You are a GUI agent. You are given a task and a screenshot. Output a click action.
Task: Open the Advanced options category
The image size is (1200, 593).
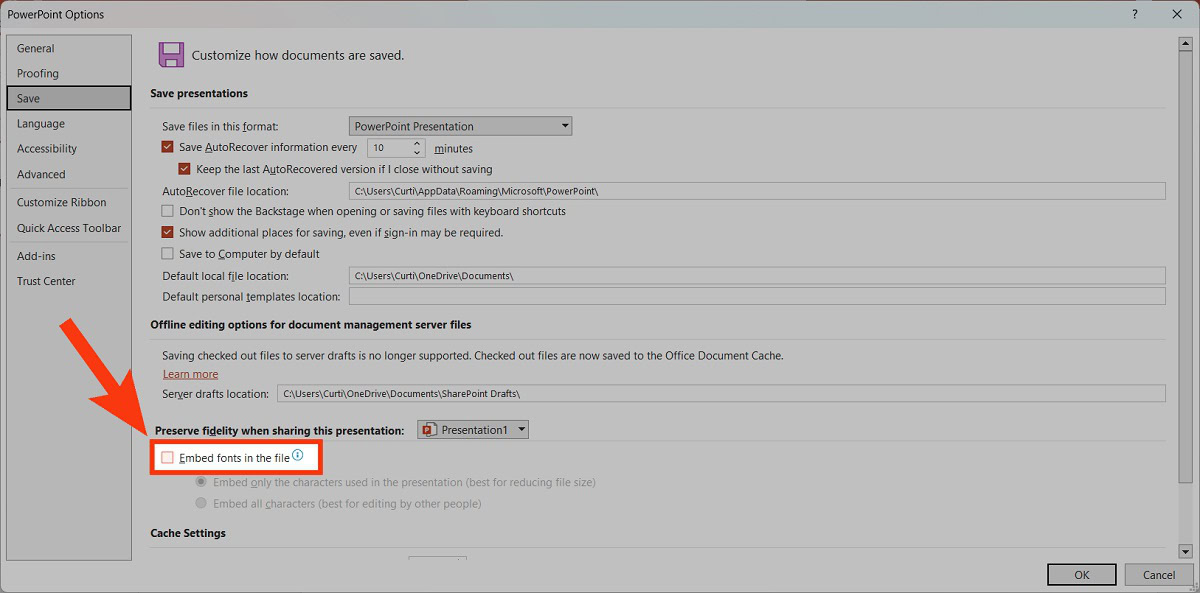[68, 174]
